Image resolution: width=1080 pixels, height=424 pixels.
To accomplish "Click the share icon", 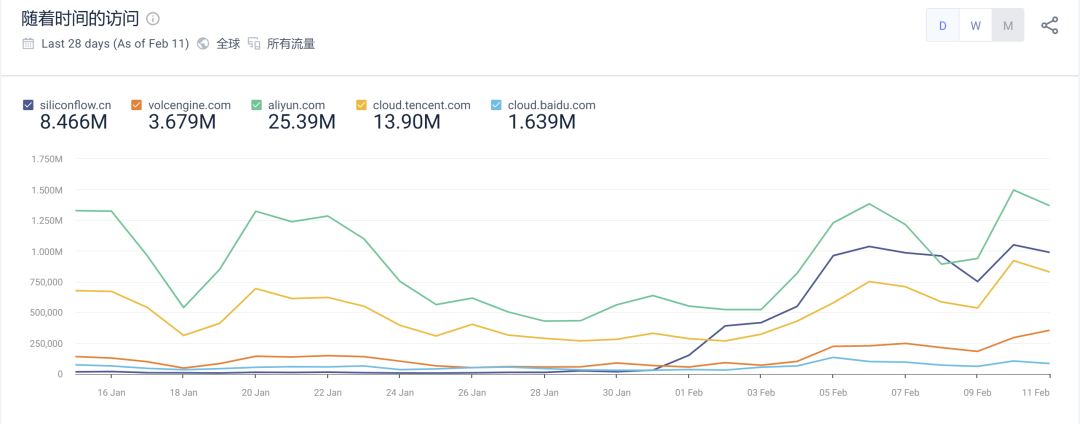I will [1049, 26].
